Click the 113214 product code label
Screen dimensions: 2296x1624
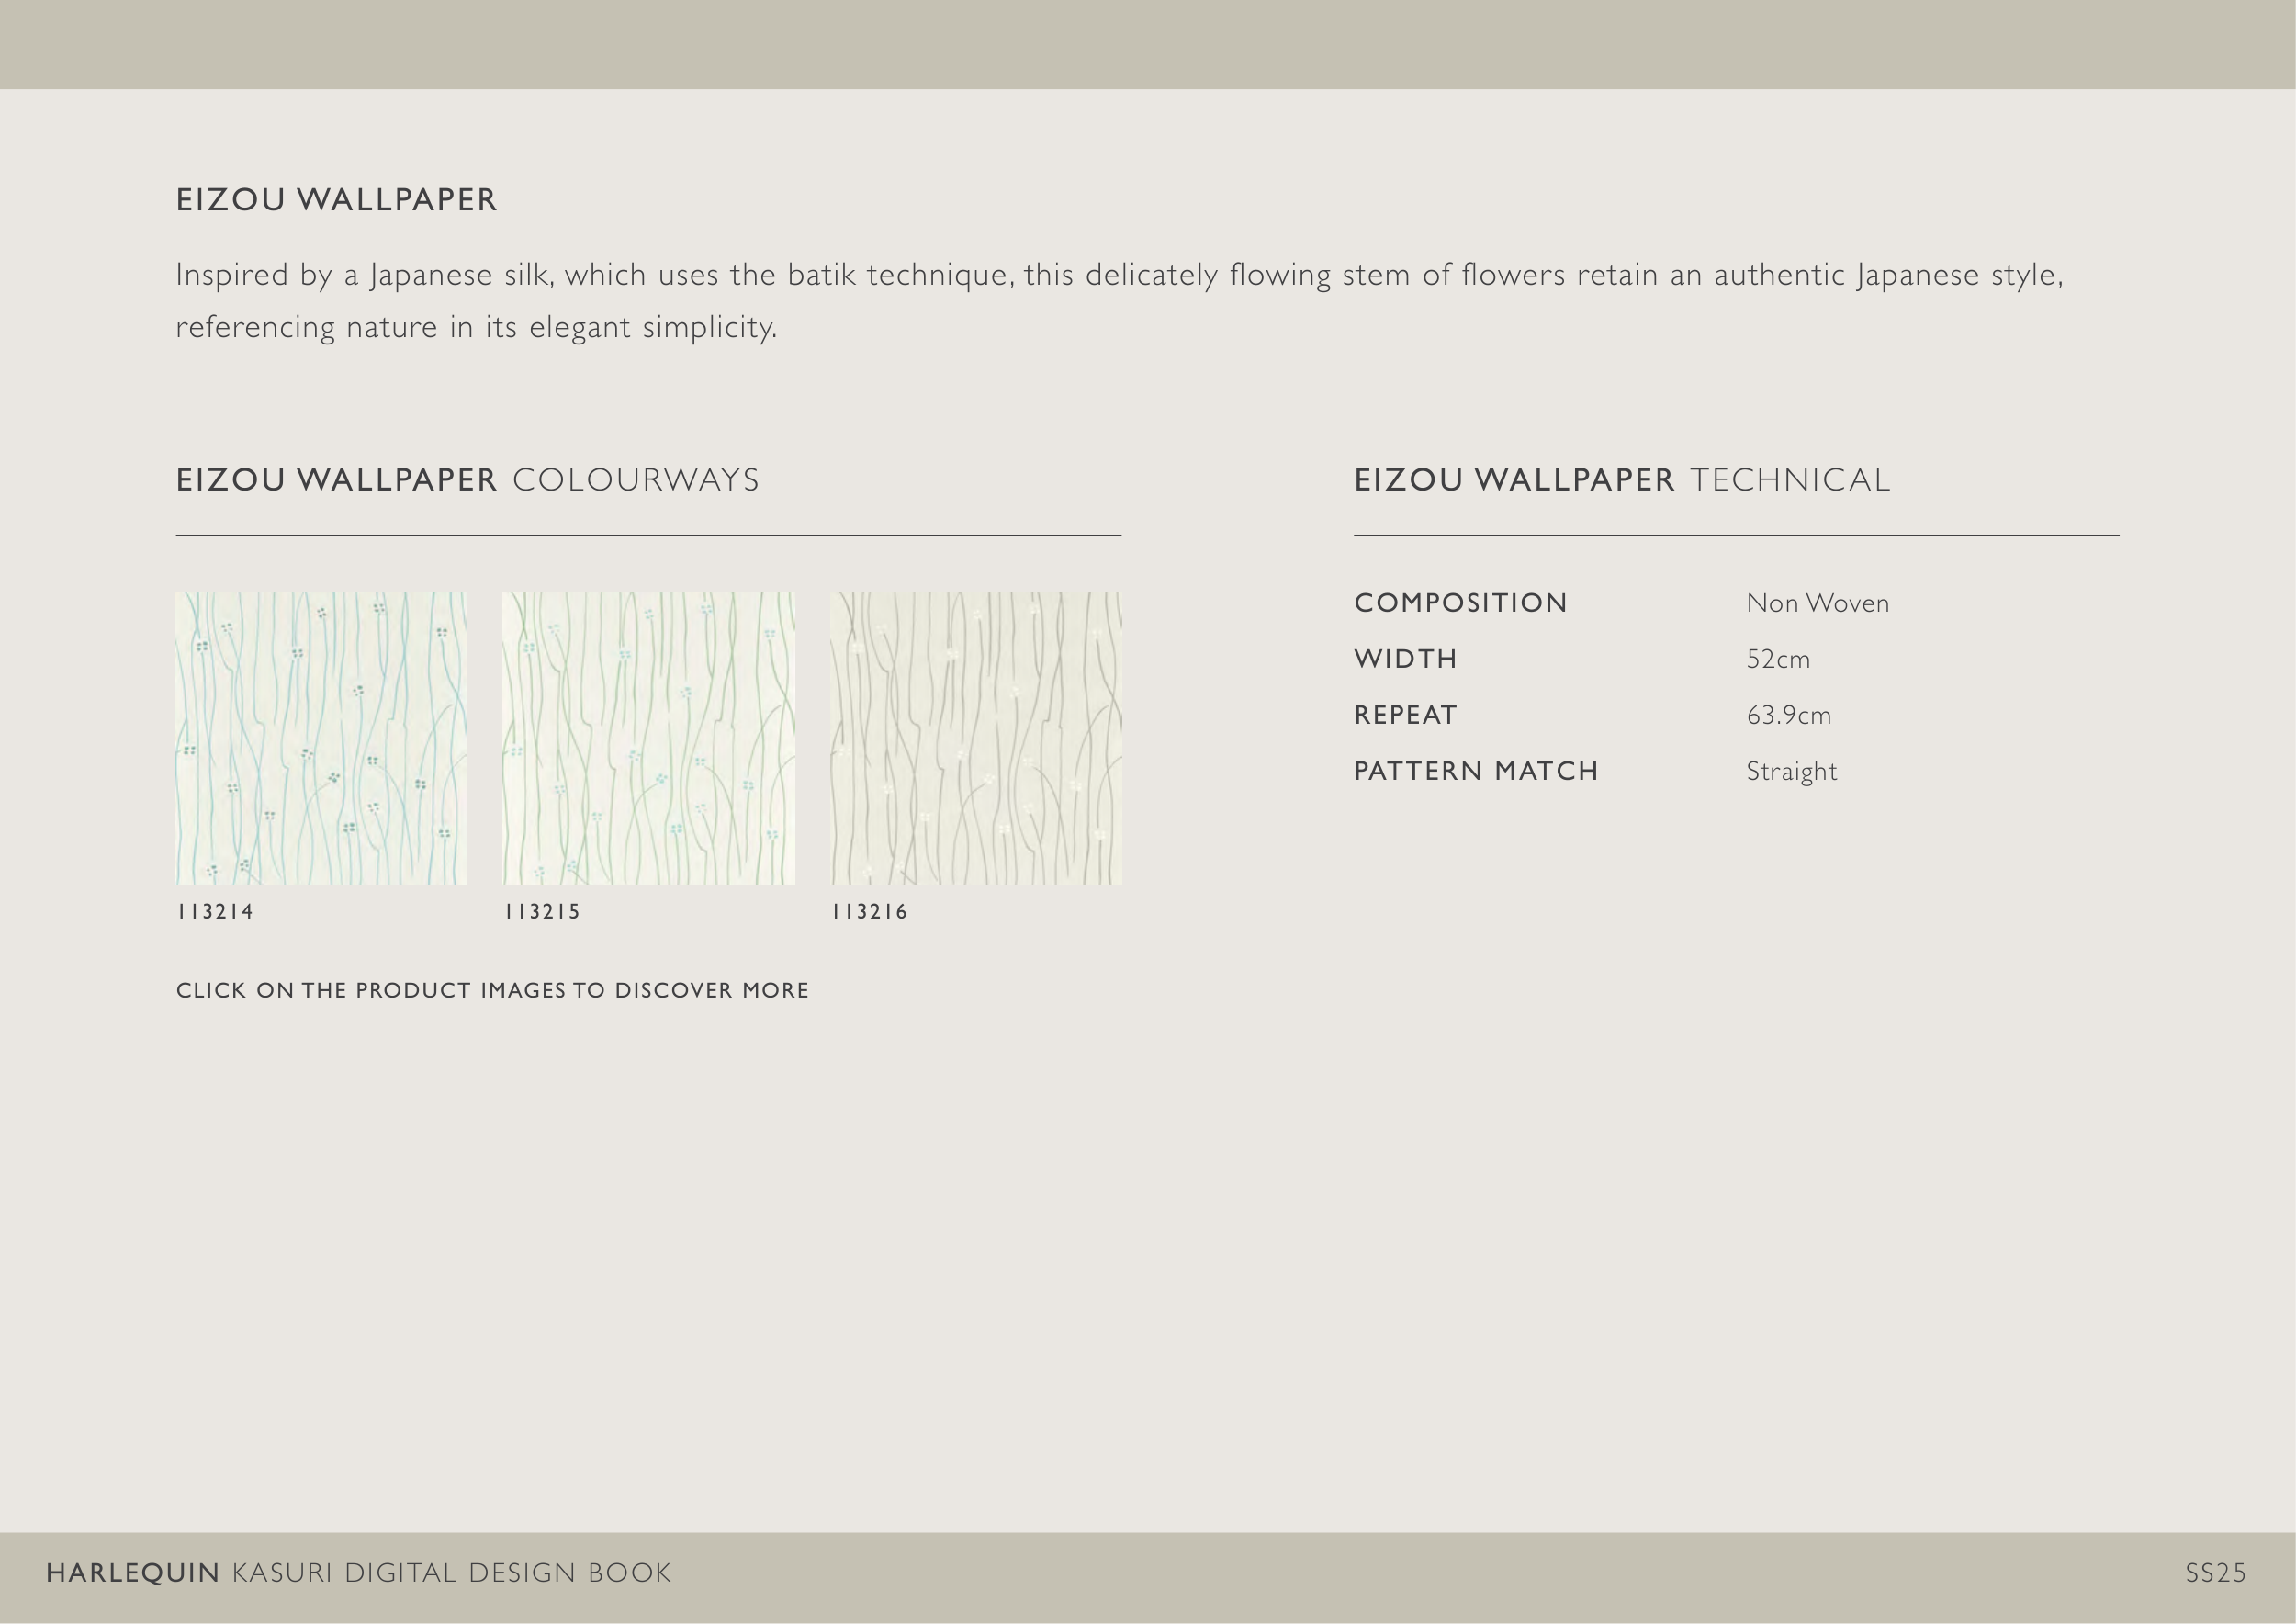click(x=216, y=911)
